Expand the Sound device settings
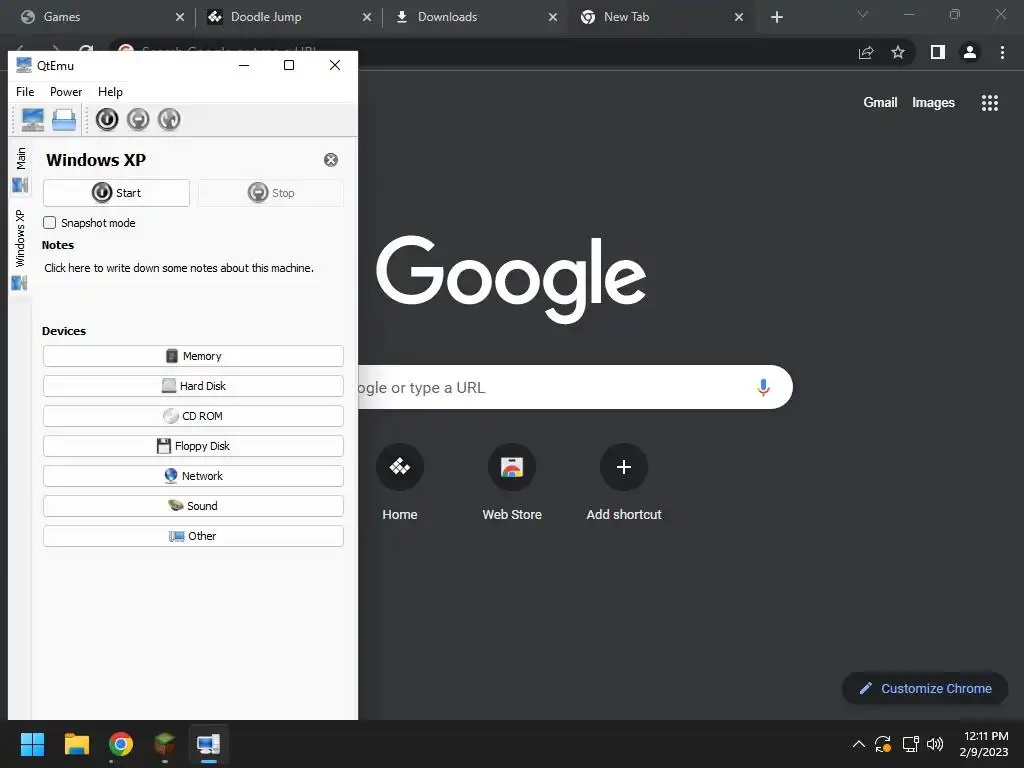1024x768 pixels. (x=193, y=506)
